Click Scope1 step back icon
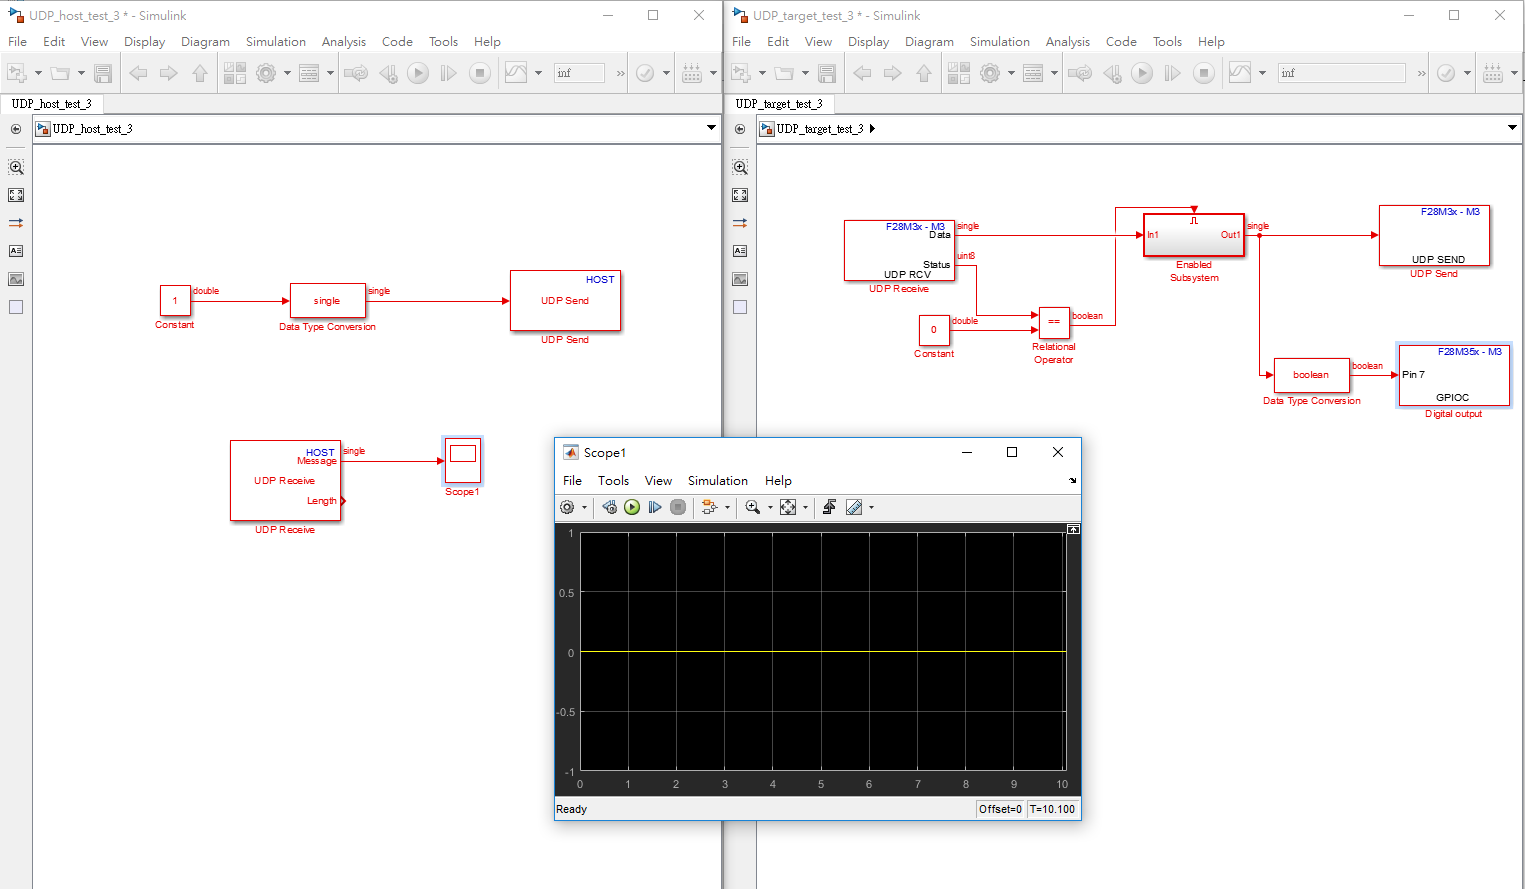Image resolution: width=1525 pixels, height=889 pixels. point(609,507)
